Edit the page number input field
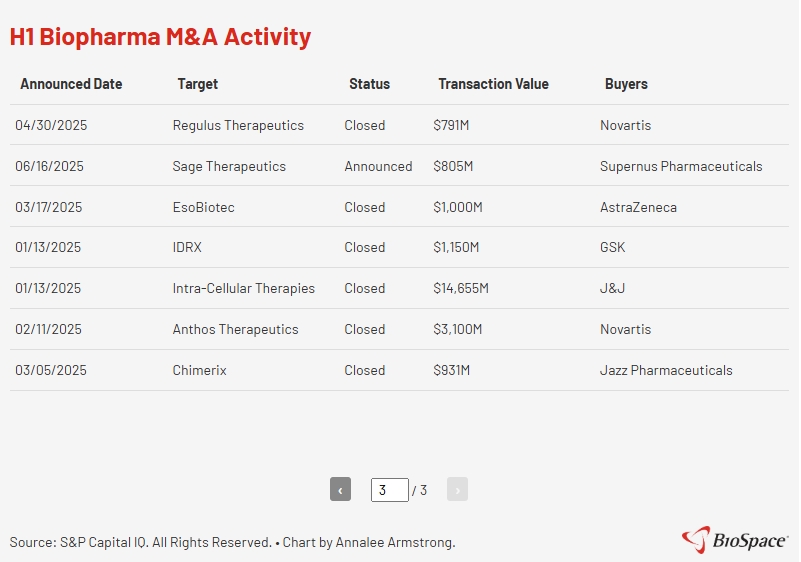 coord(389,490)
